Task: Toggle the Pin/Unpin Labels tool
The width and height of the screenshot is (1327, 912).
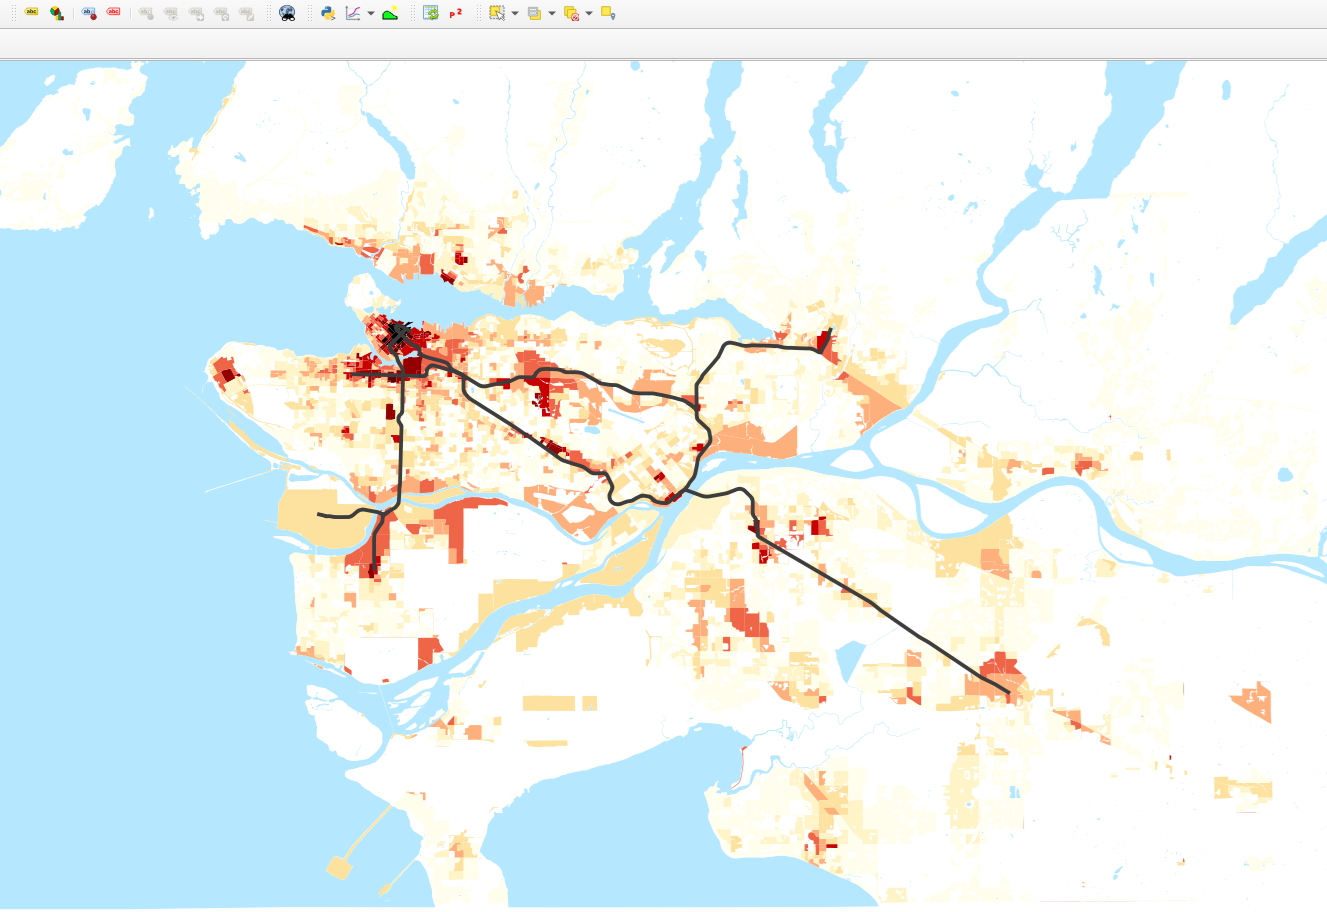Action: point(89,13)
